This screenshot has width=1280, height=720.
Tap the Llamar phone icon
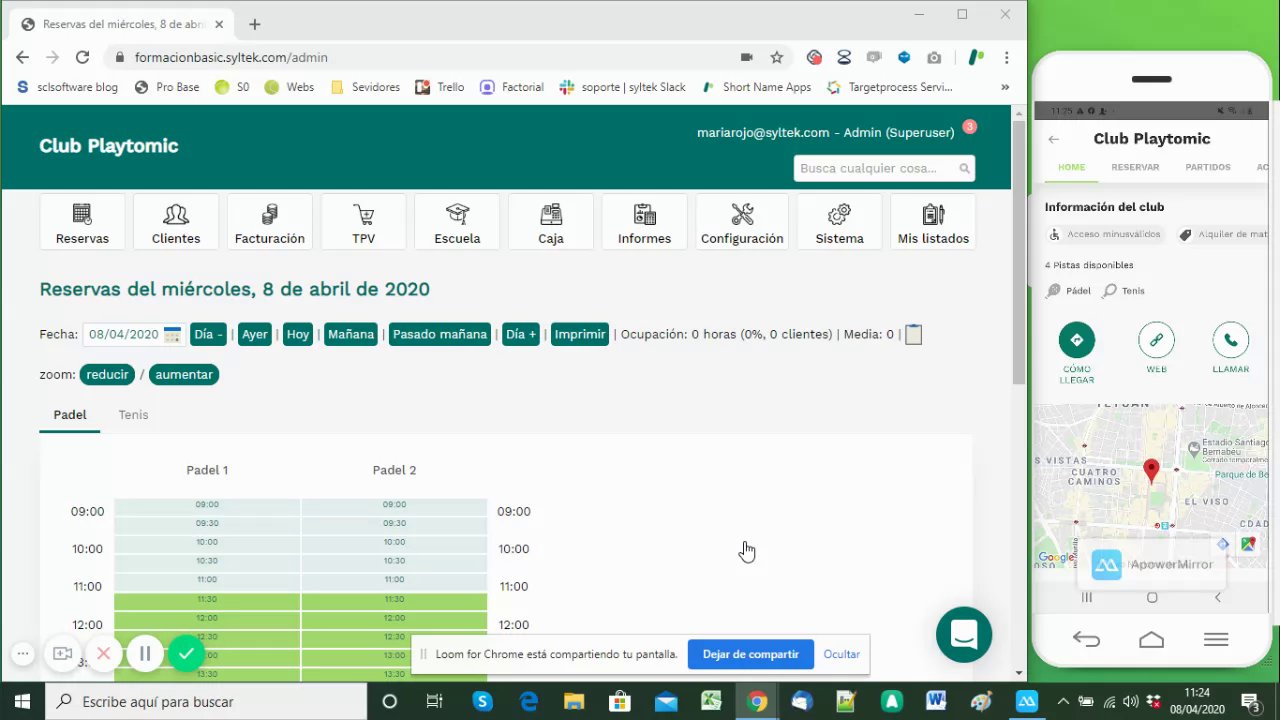coord(1230,340)
